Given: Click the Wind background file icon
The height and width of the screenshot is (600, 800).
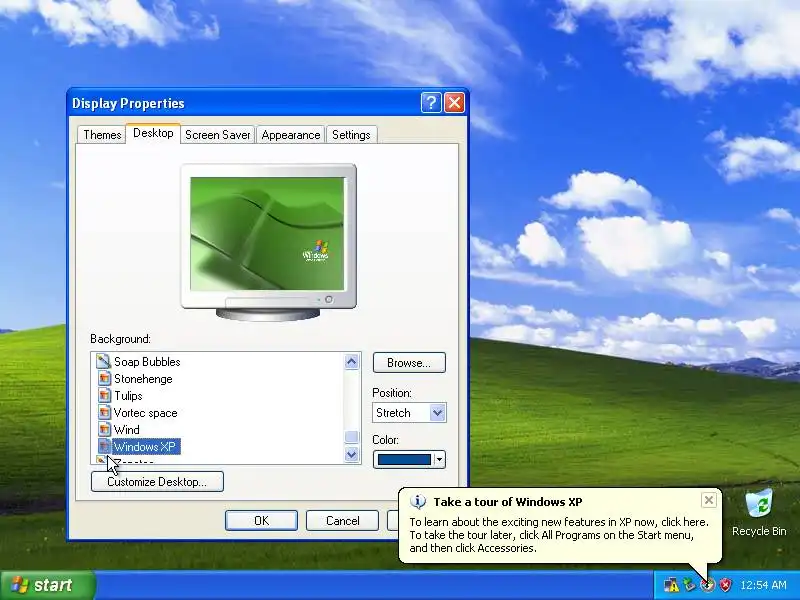Looking at the screenshot, I should click(104, 430).
